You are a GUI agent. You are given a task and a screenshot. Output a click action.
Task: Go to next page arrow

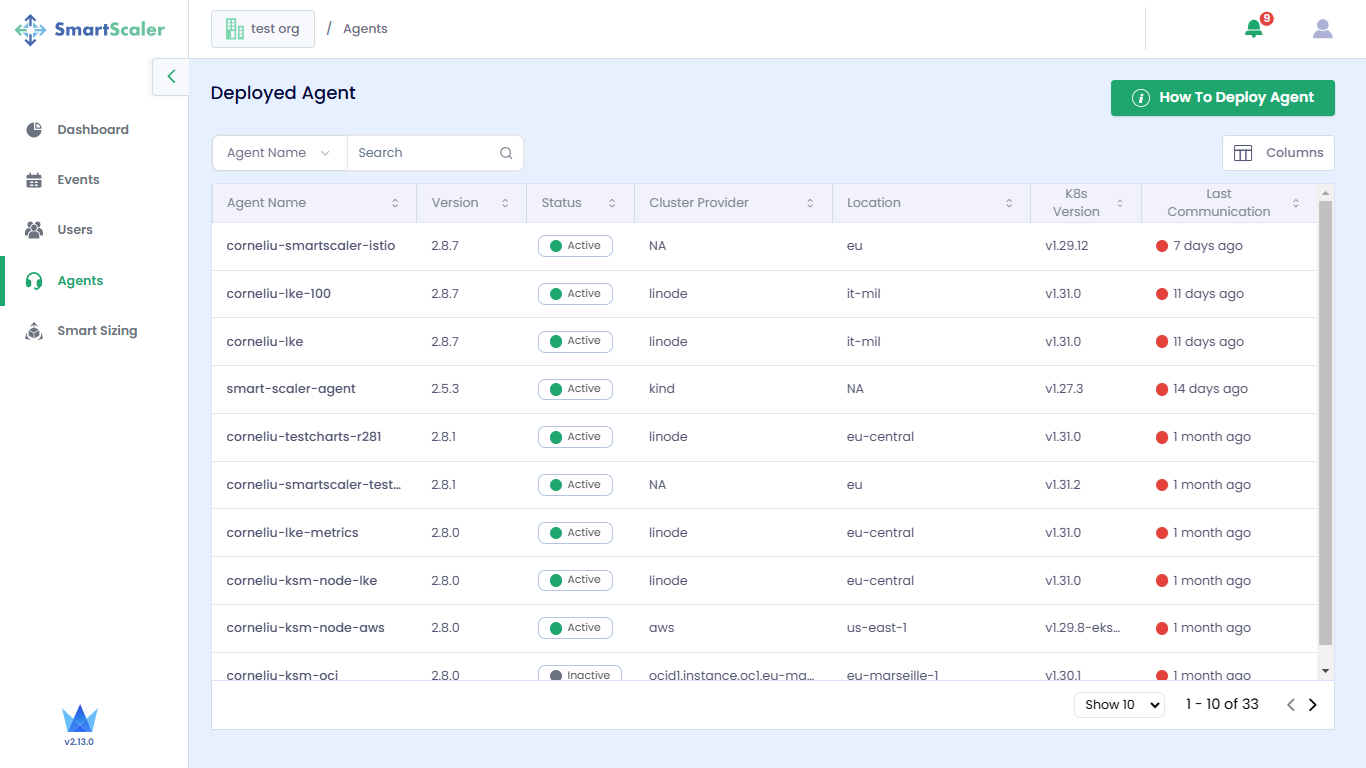coord(1313,705)
